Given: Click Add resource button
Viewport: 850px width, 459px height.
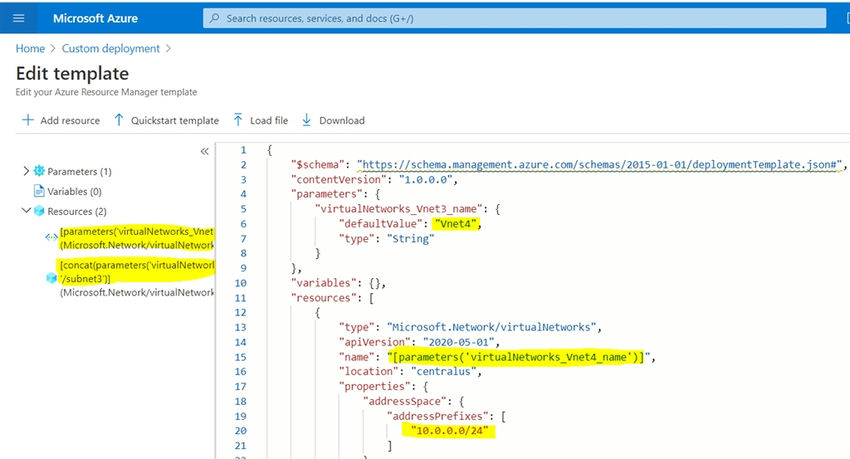Looking at the screenshot, I should click(61, 120).
